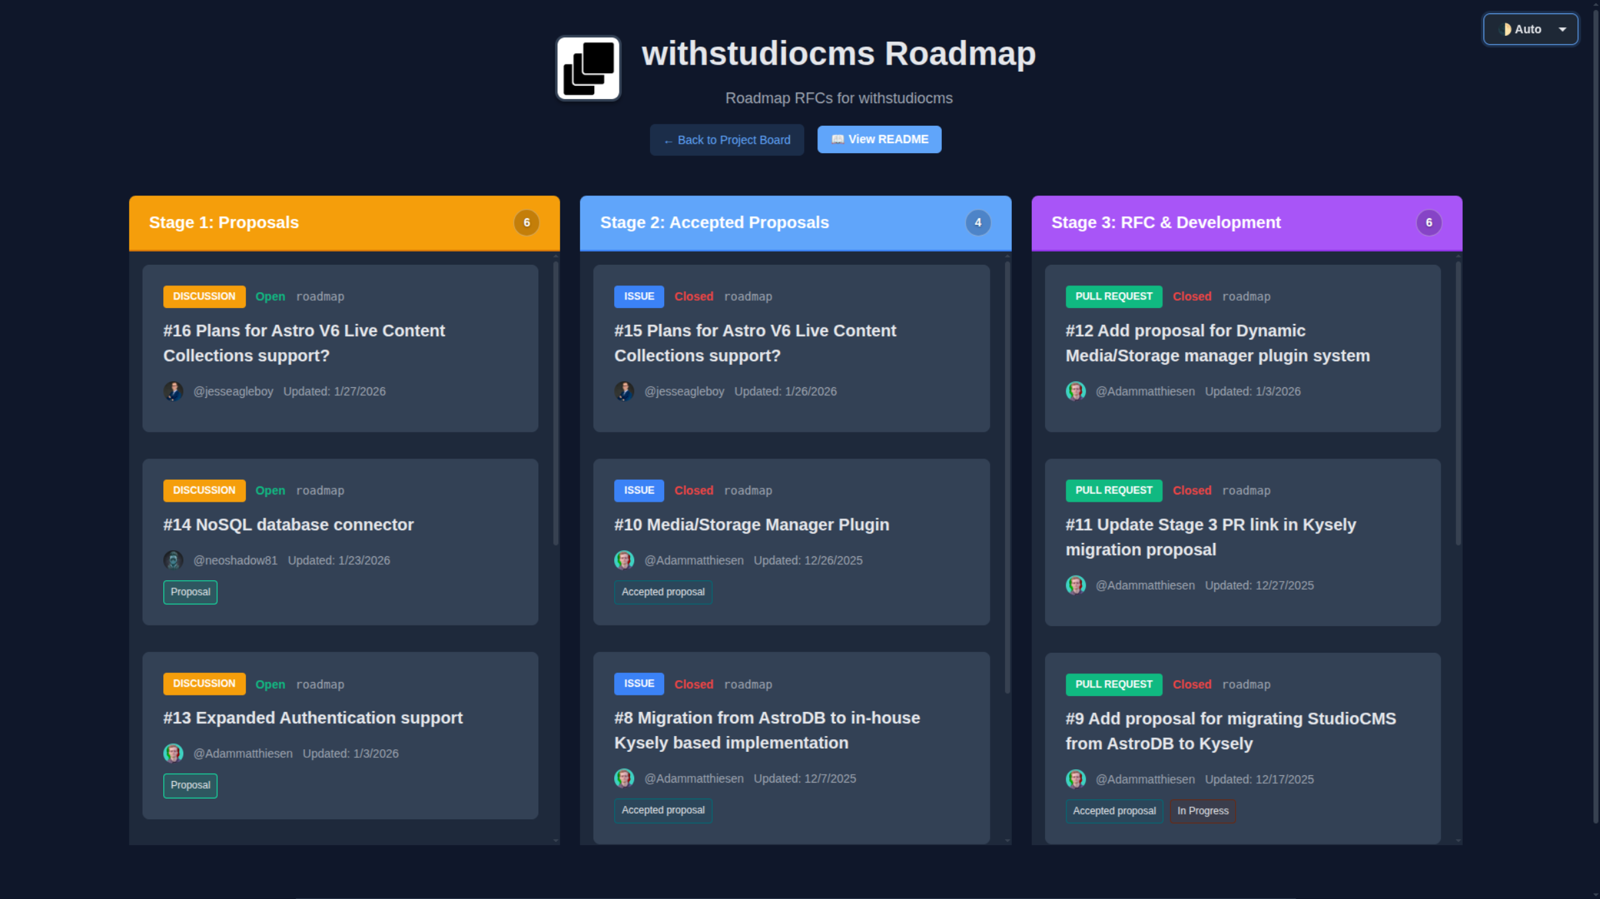1600x899 pixels.
Task: Click Adammatthiesen's avatar on card #11
Action: pyautogui.click(x=1075, y=585)
